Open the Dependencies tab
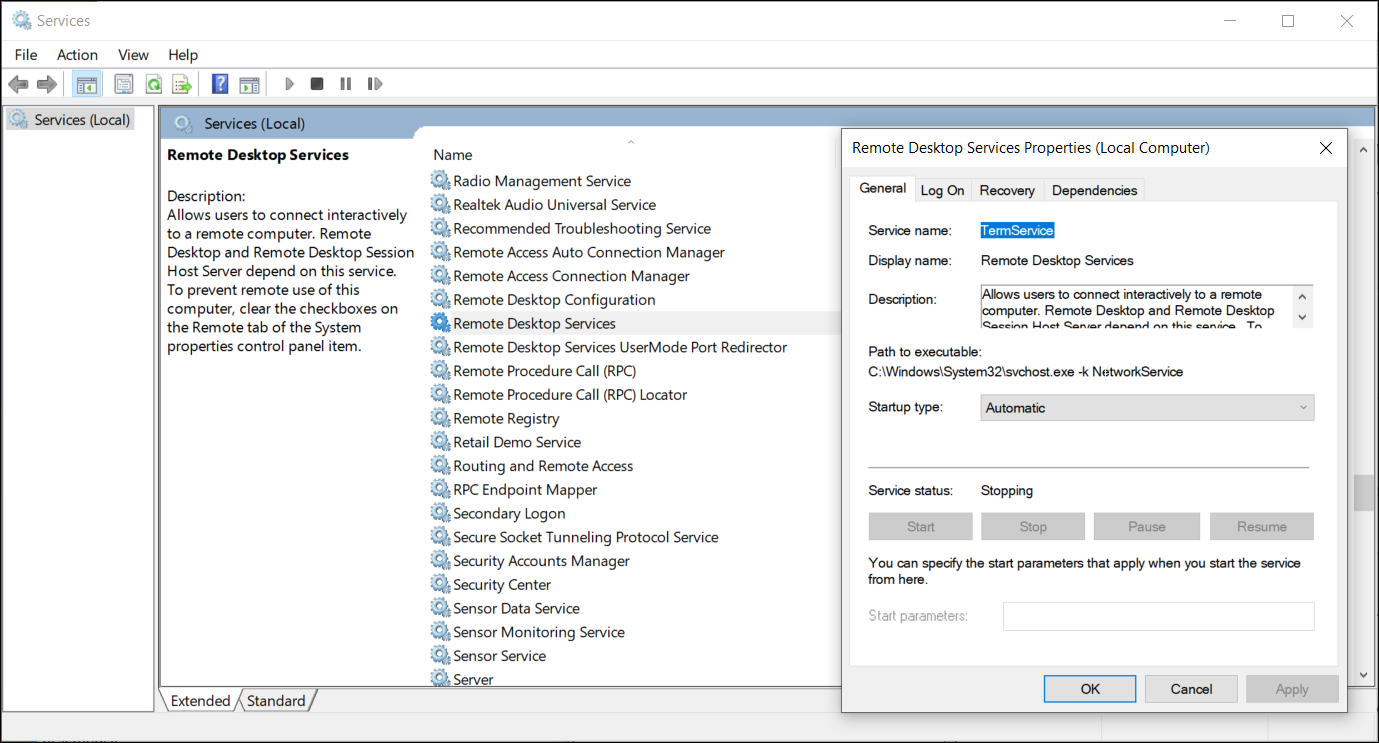This screenshot has width=1379, height=743. [x=1094, y=189]
